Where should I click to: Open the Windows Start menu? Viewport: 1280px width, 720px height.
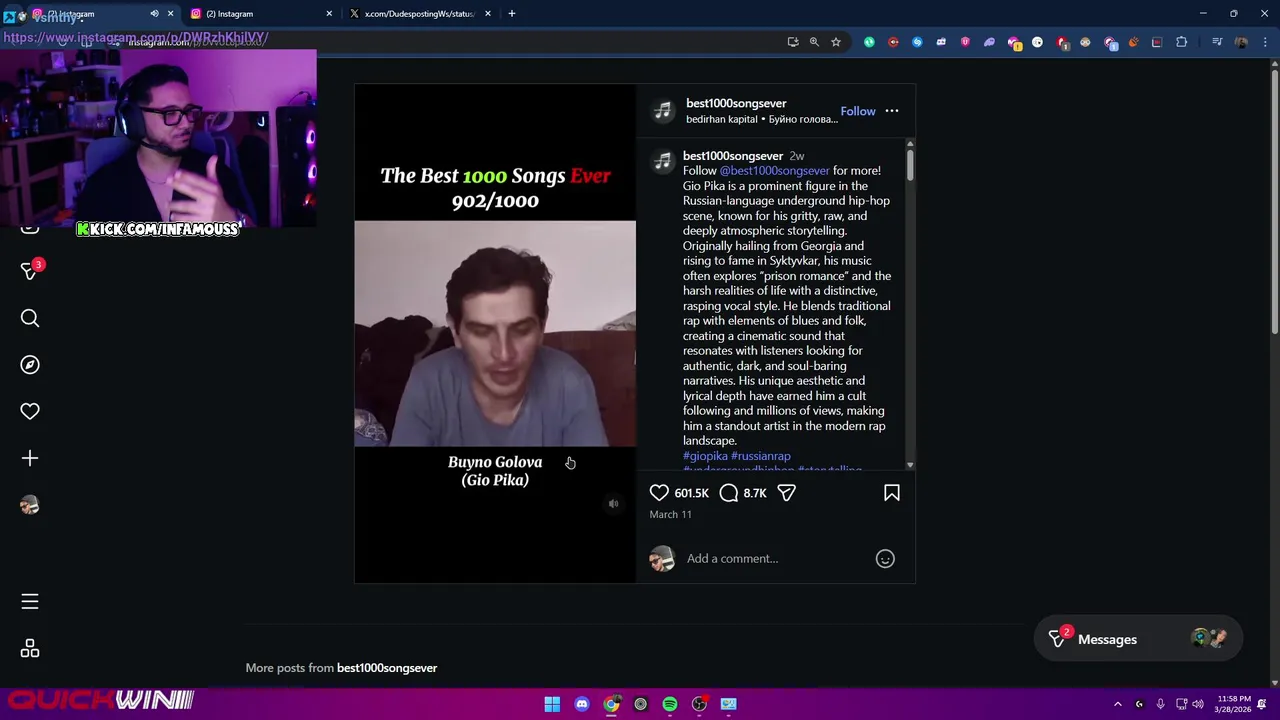(552, 704)
